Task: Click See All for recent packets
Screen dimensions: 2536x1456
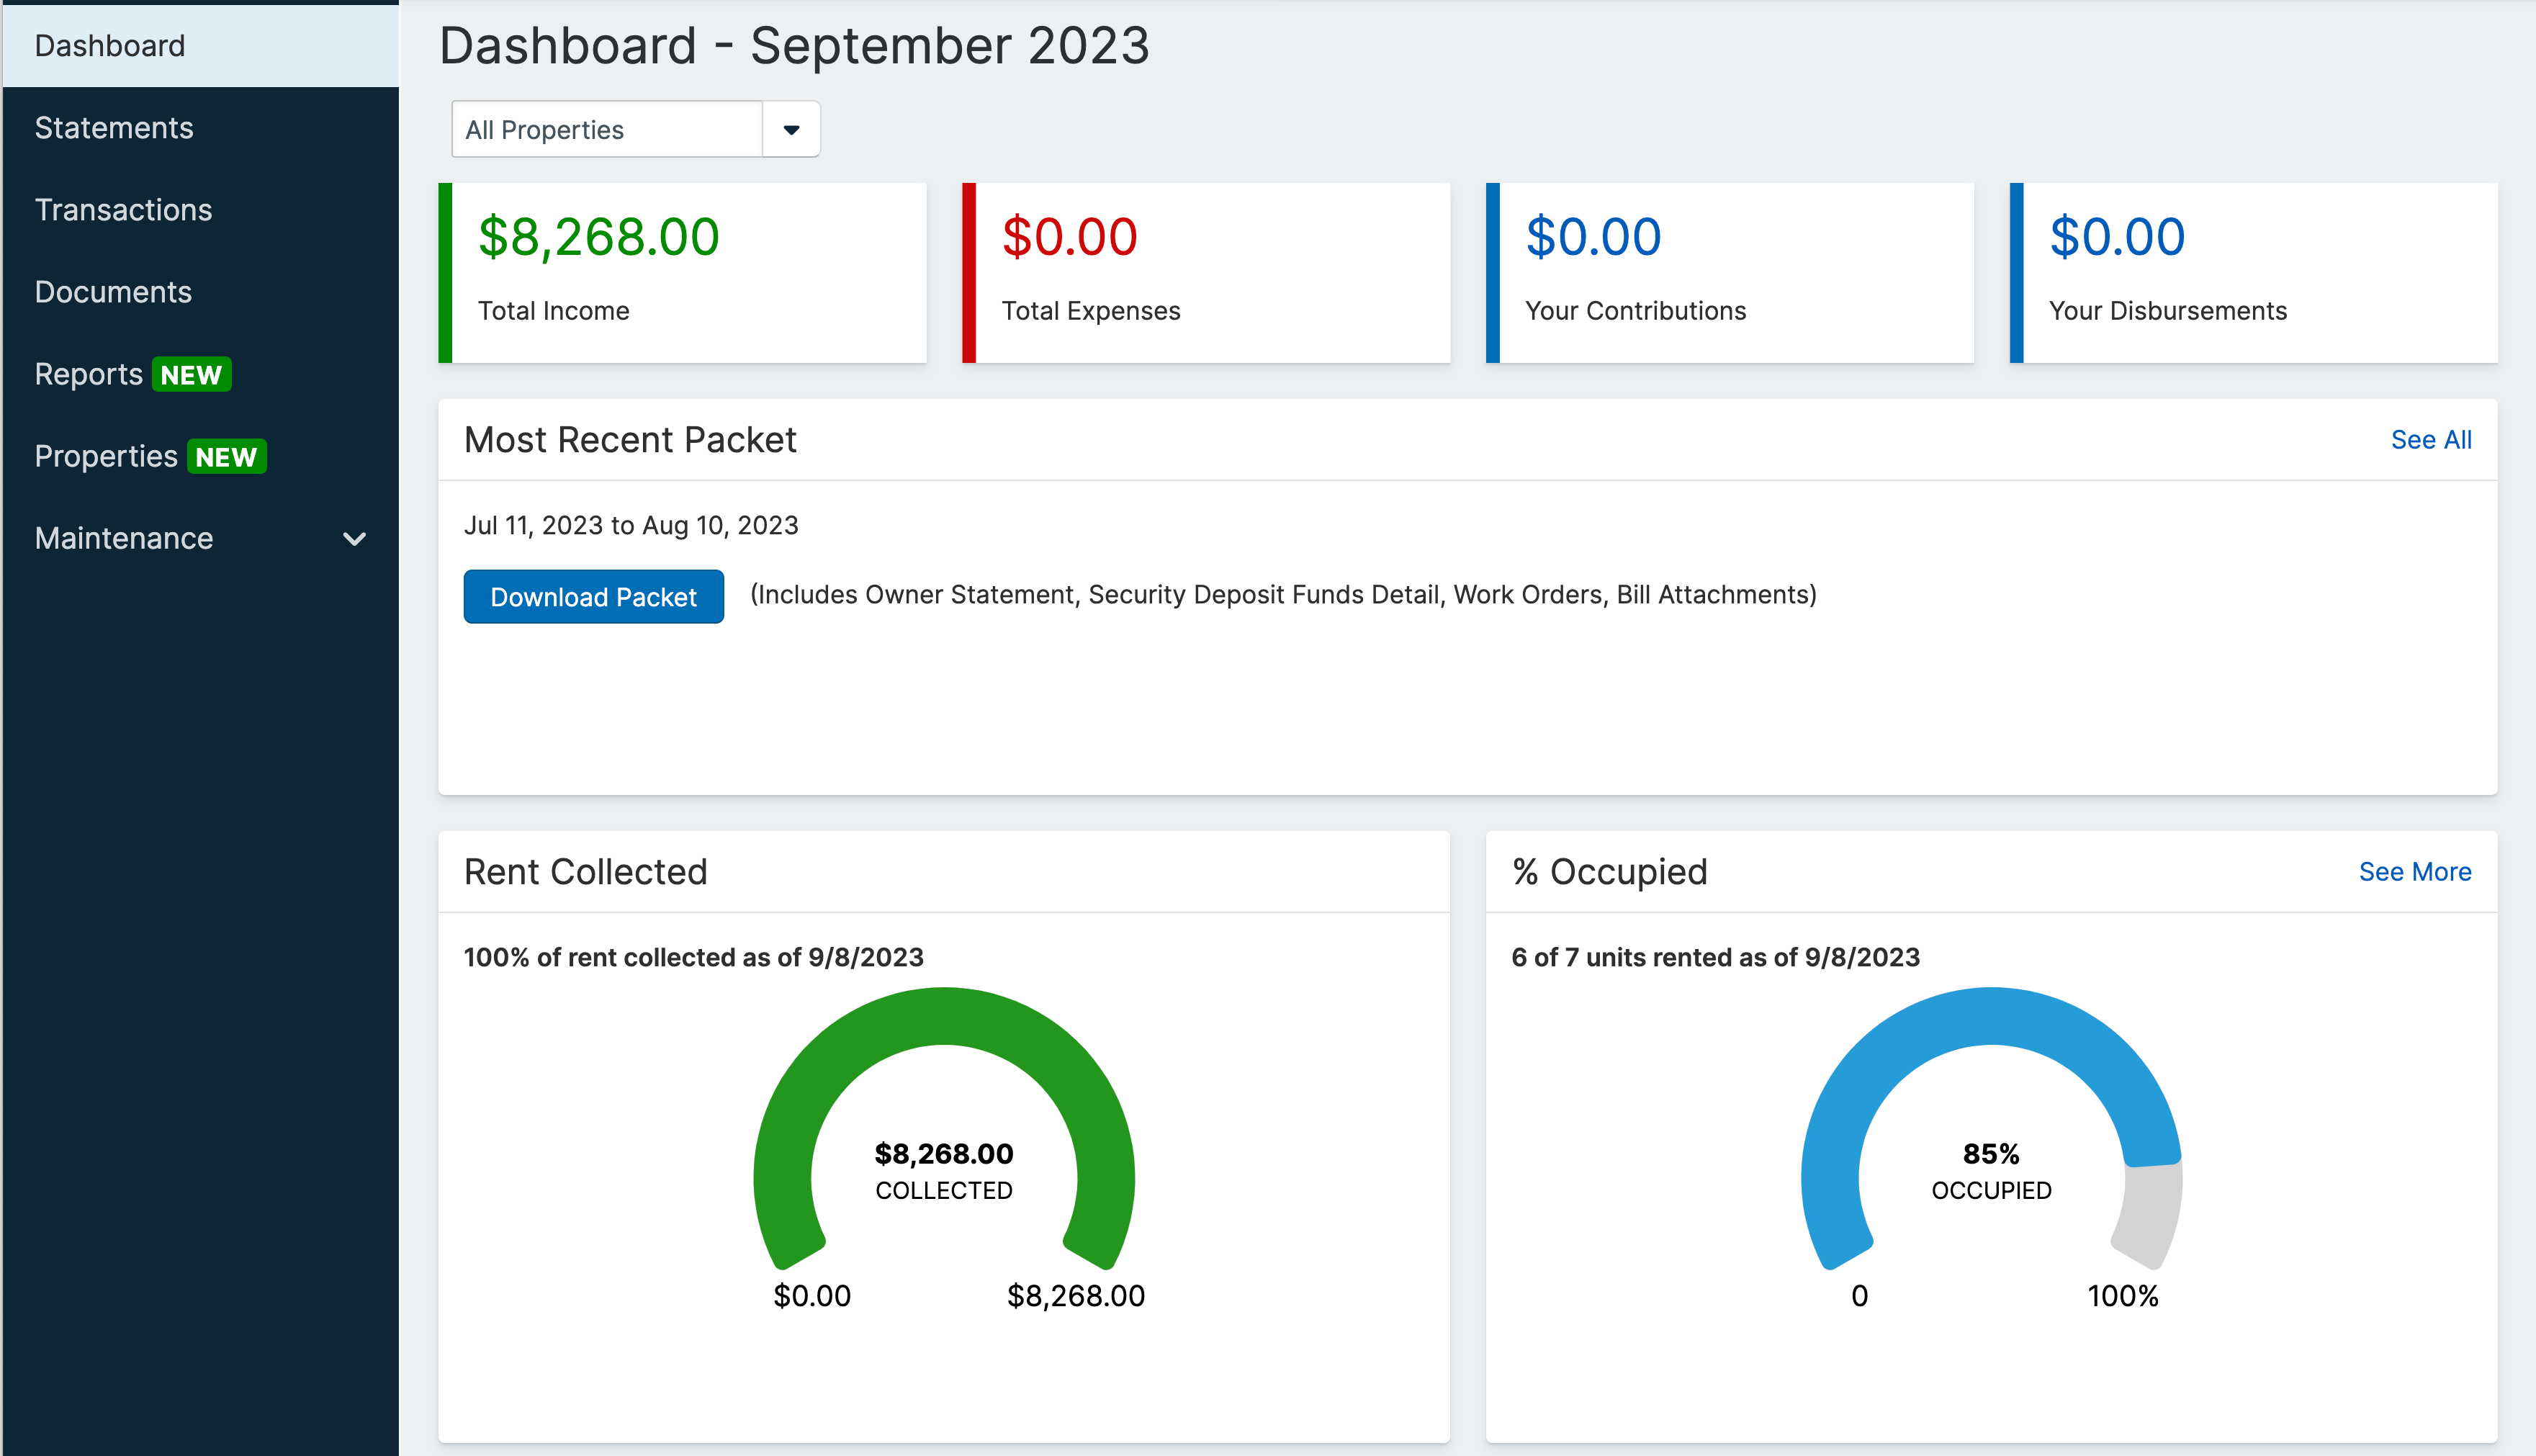Action: pyautogui.click(x=2430, y=440)
